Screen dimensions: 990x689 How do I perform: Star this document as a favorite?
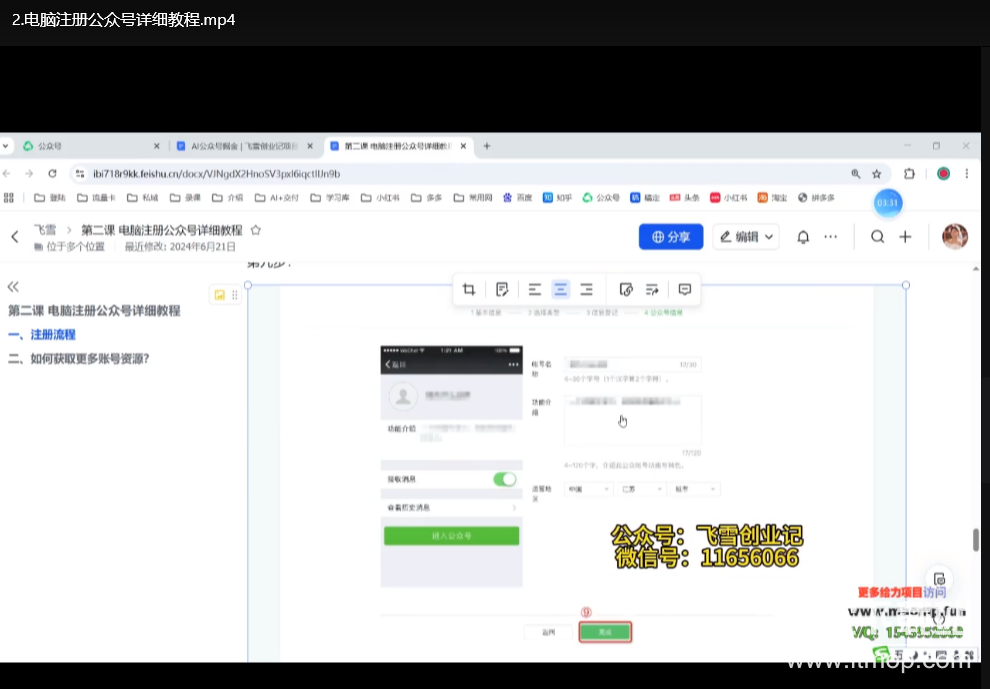[x=256, y=230]
